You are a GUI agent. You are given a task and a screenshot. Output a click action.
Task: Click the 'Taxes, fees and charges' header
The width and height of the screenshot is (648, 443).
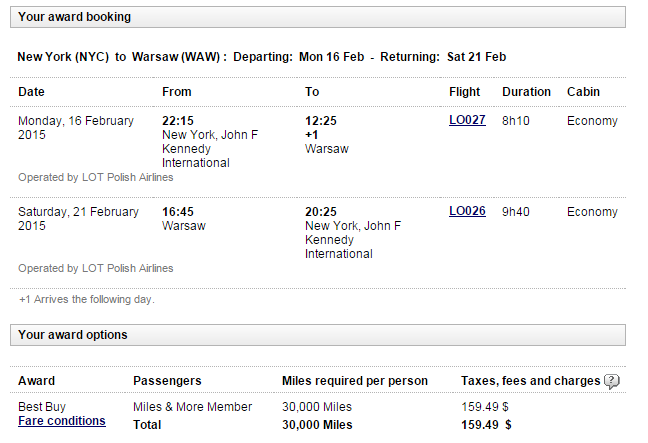coord(530,381)
